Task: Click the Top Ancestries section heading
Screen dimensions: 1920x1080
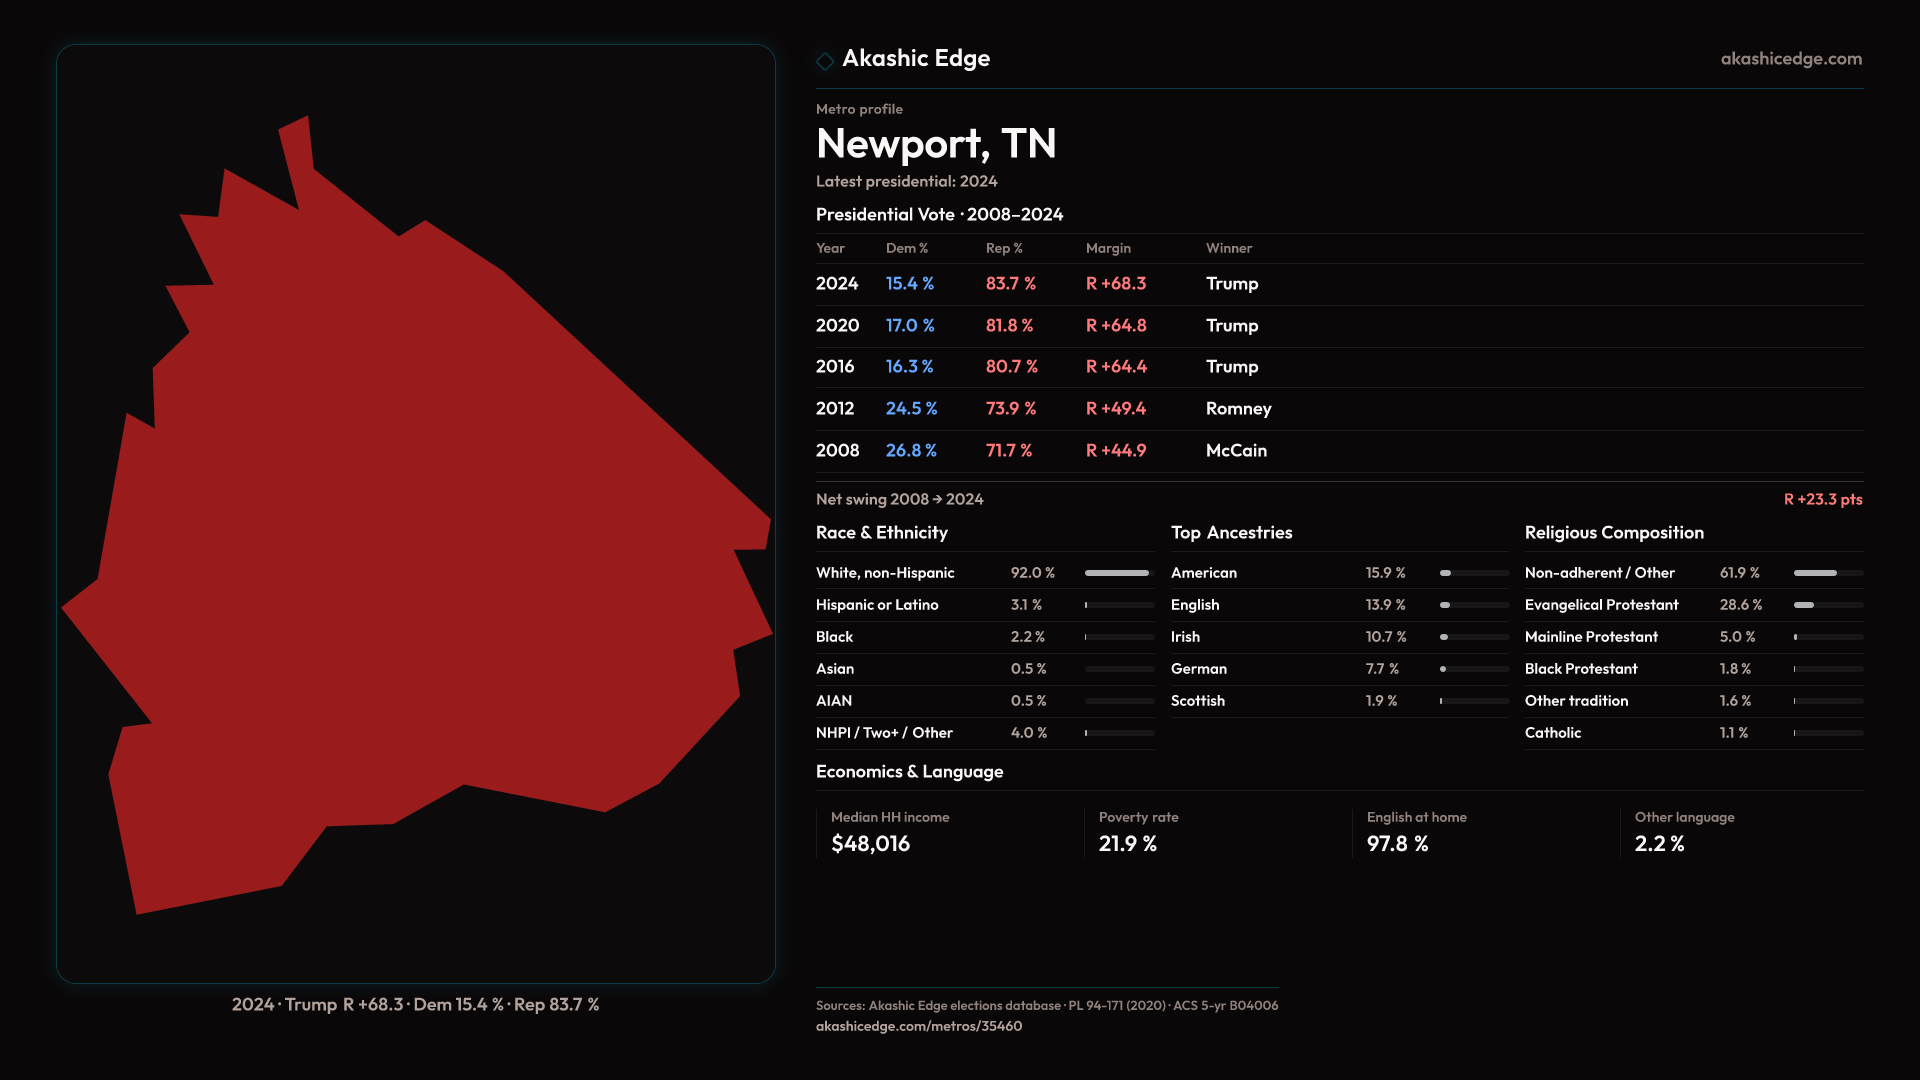Action: coord(1231,533)
